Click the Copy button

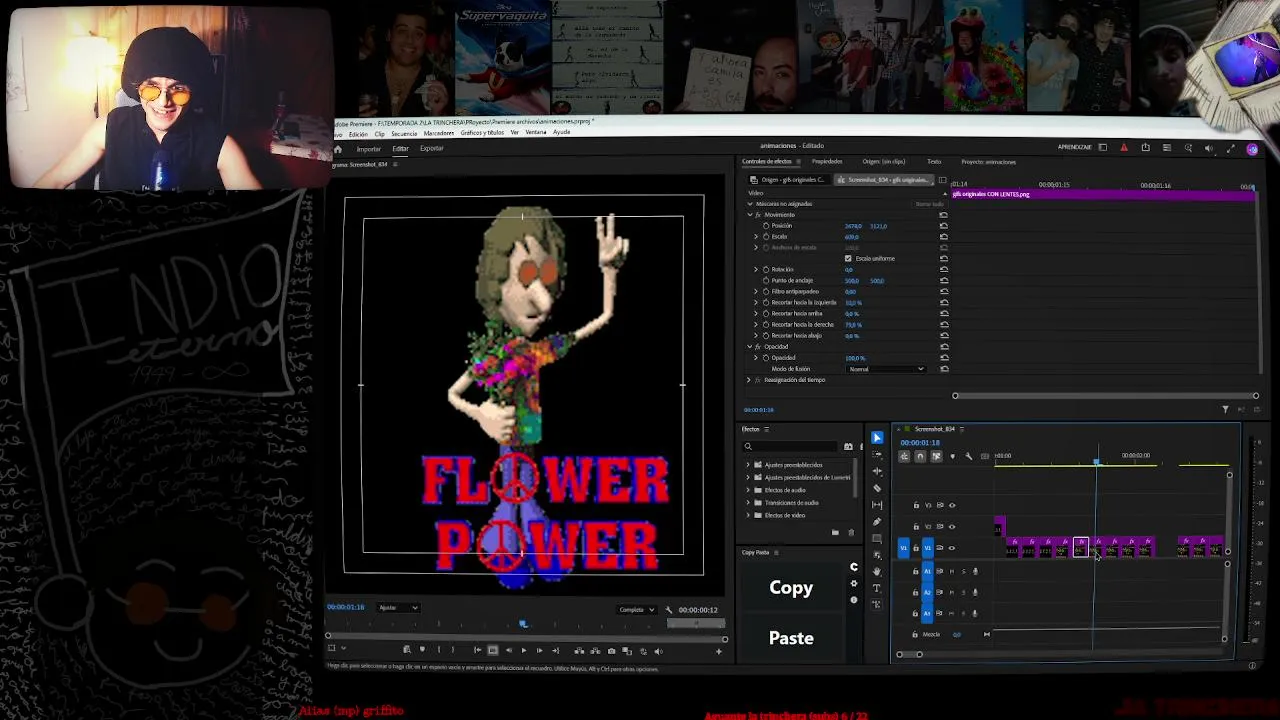791,588
